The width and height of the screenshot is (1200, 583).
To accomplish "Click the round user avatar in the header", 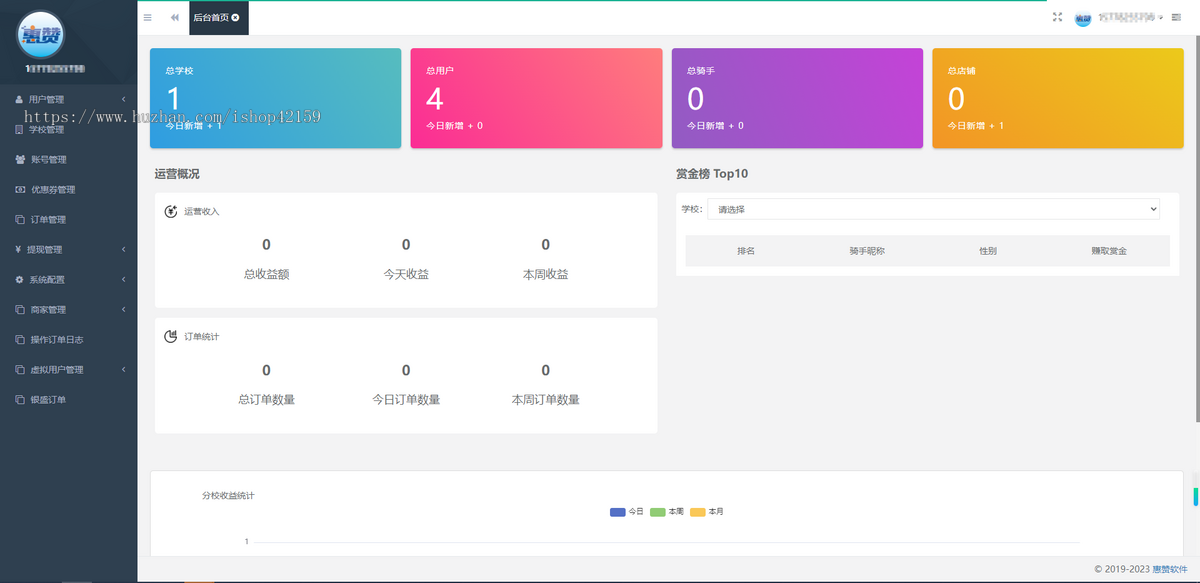I will [1083, 19].
